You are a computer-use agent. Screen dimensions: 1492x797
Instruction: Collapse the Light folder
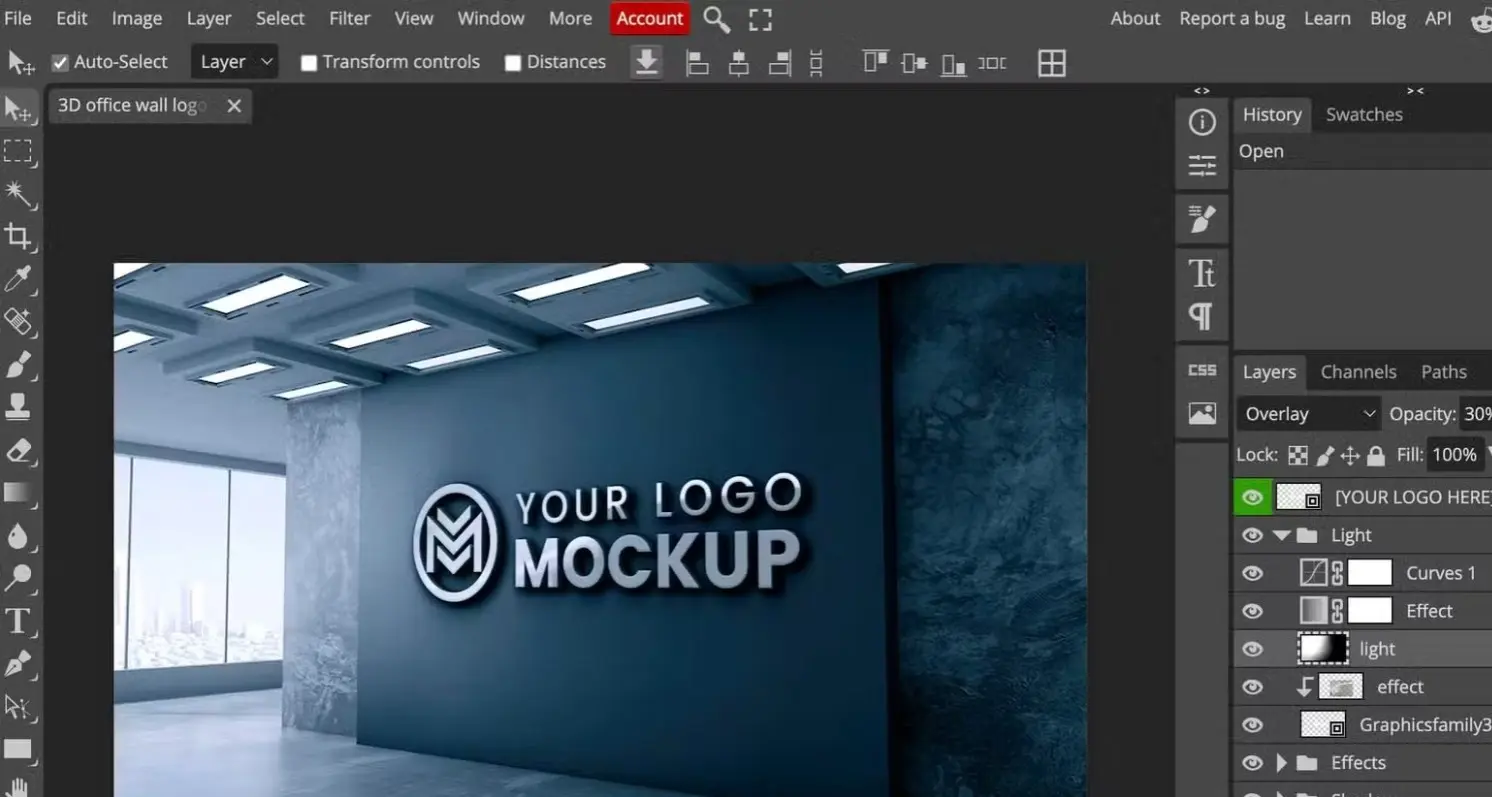(x=1281, y=535)
